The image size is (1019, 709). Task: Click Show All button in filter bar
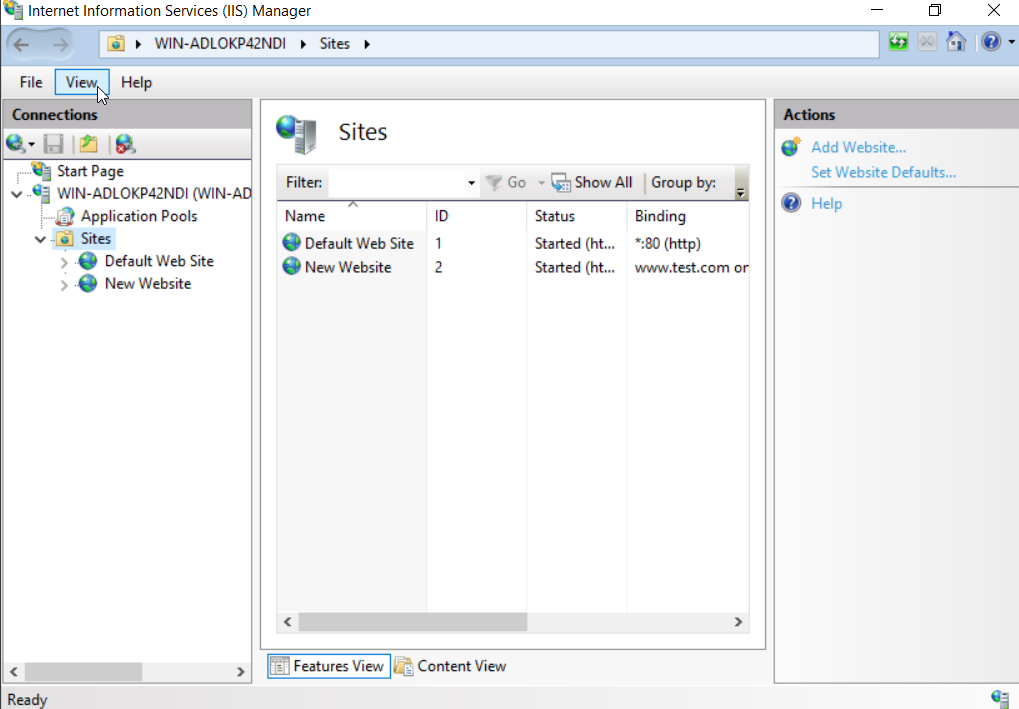pyautogui.click(x=592, y=182)
